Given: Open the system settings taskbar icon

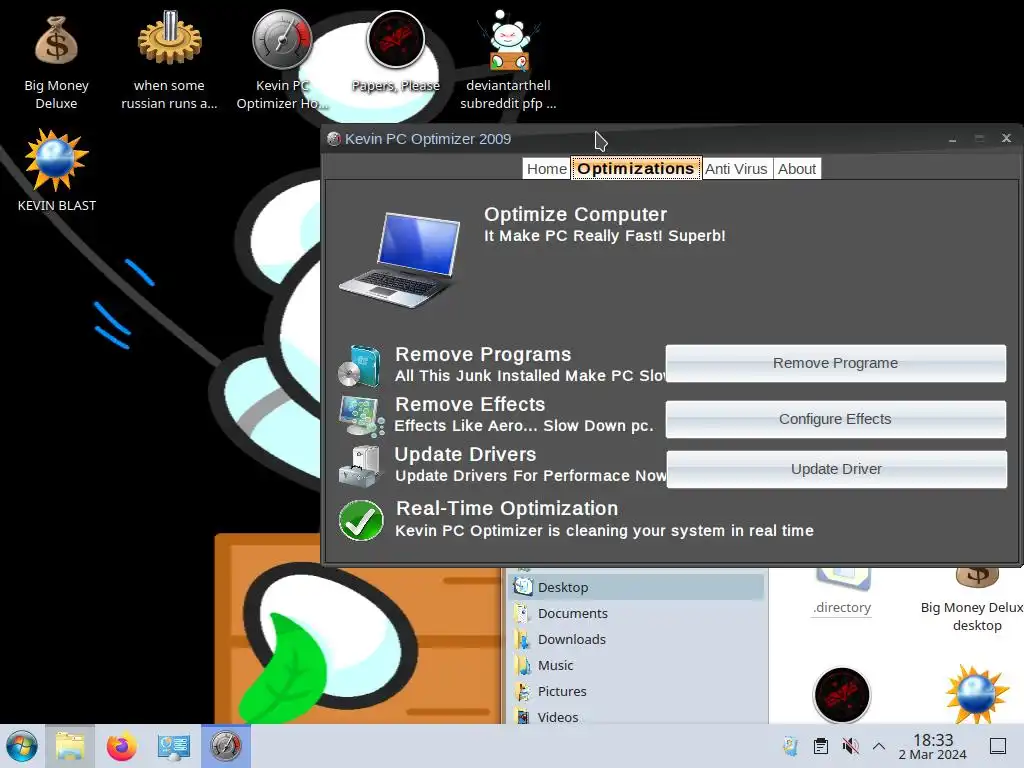Looking at the screenshot, I should 174,747.
